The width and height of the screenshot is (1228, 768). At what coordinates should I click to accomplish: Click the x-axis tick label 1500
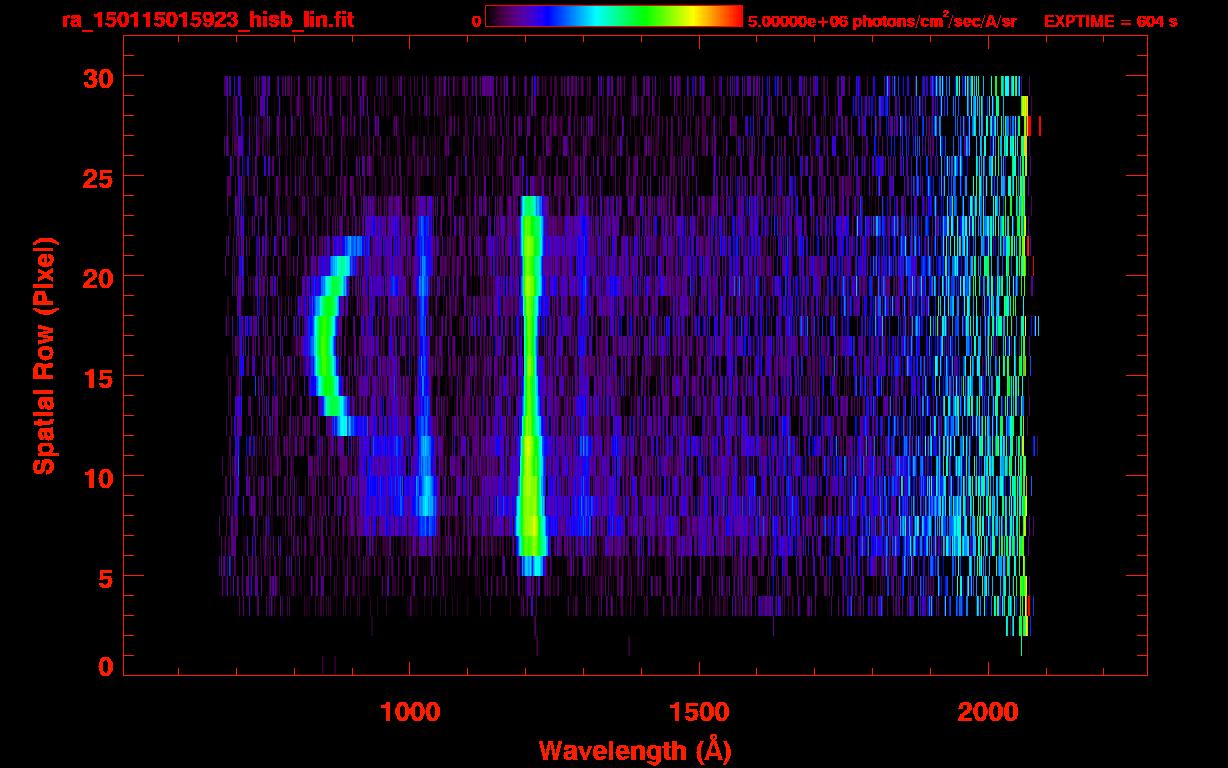tap(699, 711)
